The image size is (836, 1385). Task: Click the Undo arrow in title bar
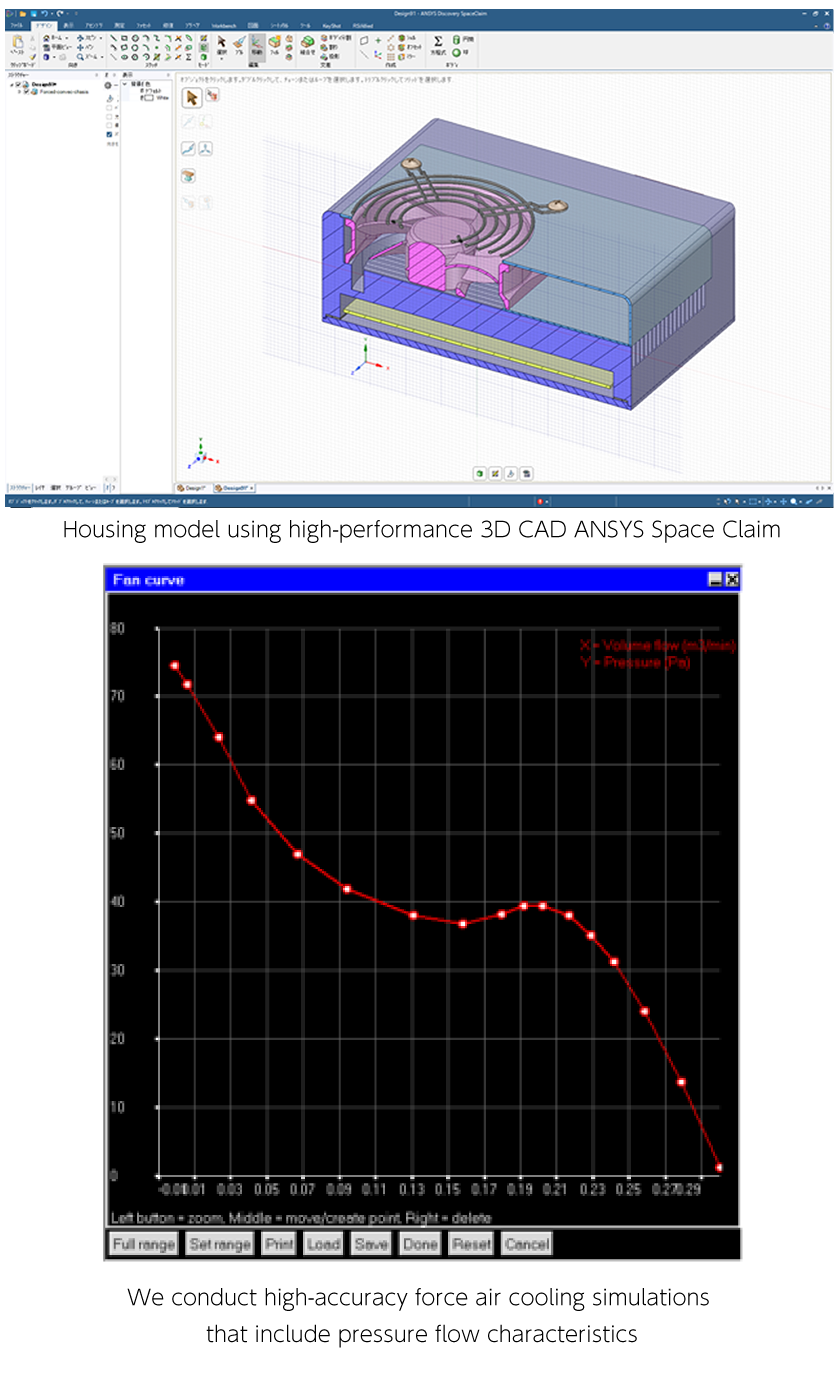(46, 13)
